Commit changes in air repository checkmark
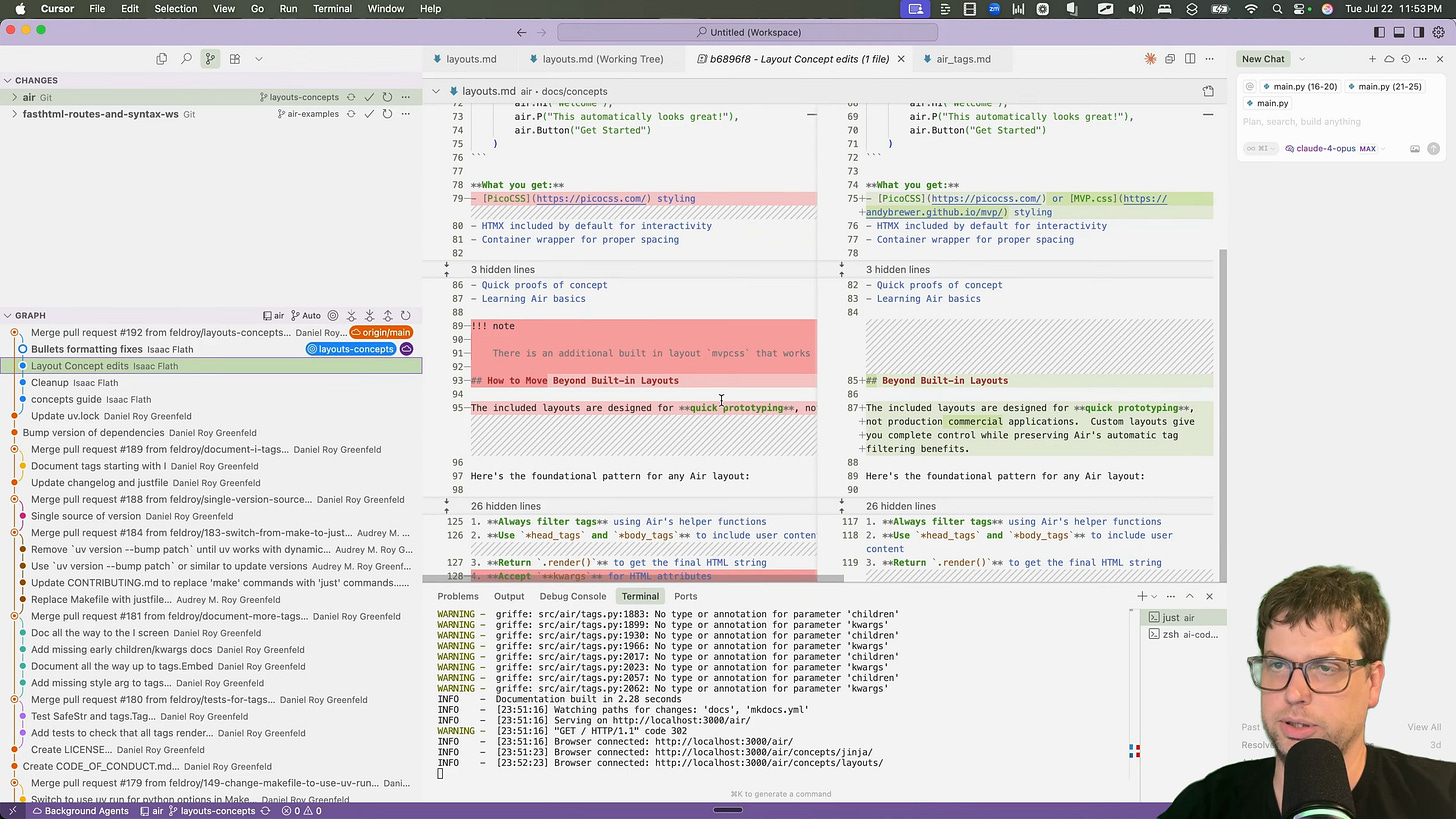This screenshot has height=819, width=1456. tap(369, 97)
